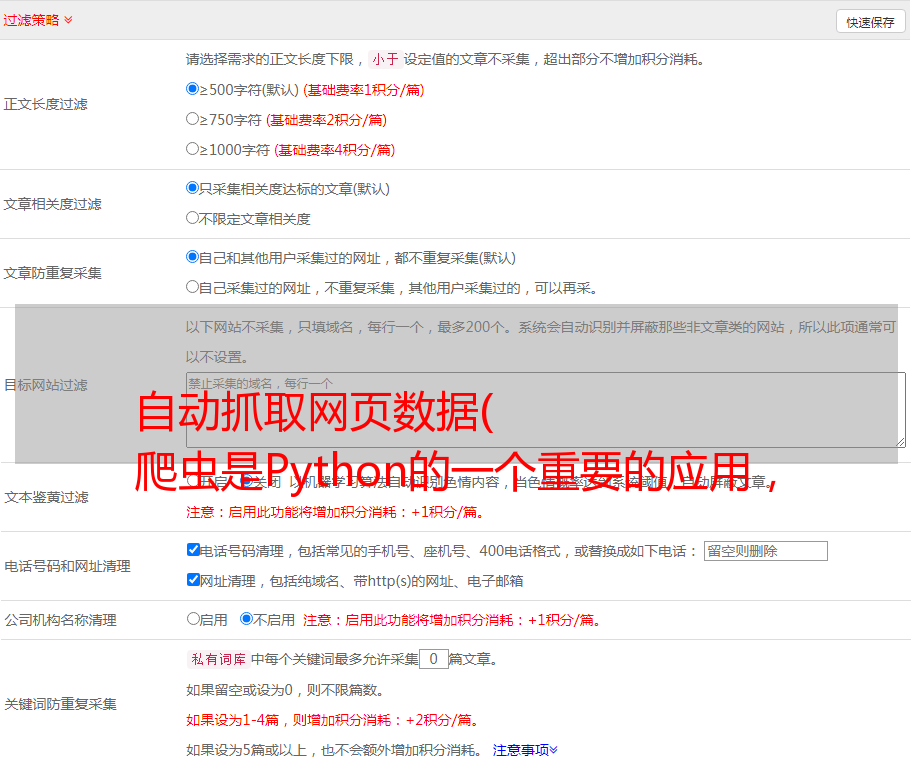The height and width of the screenshot is (768, 912).
Task: Select the ≥500字符 default length option
Action: (192, 88)
